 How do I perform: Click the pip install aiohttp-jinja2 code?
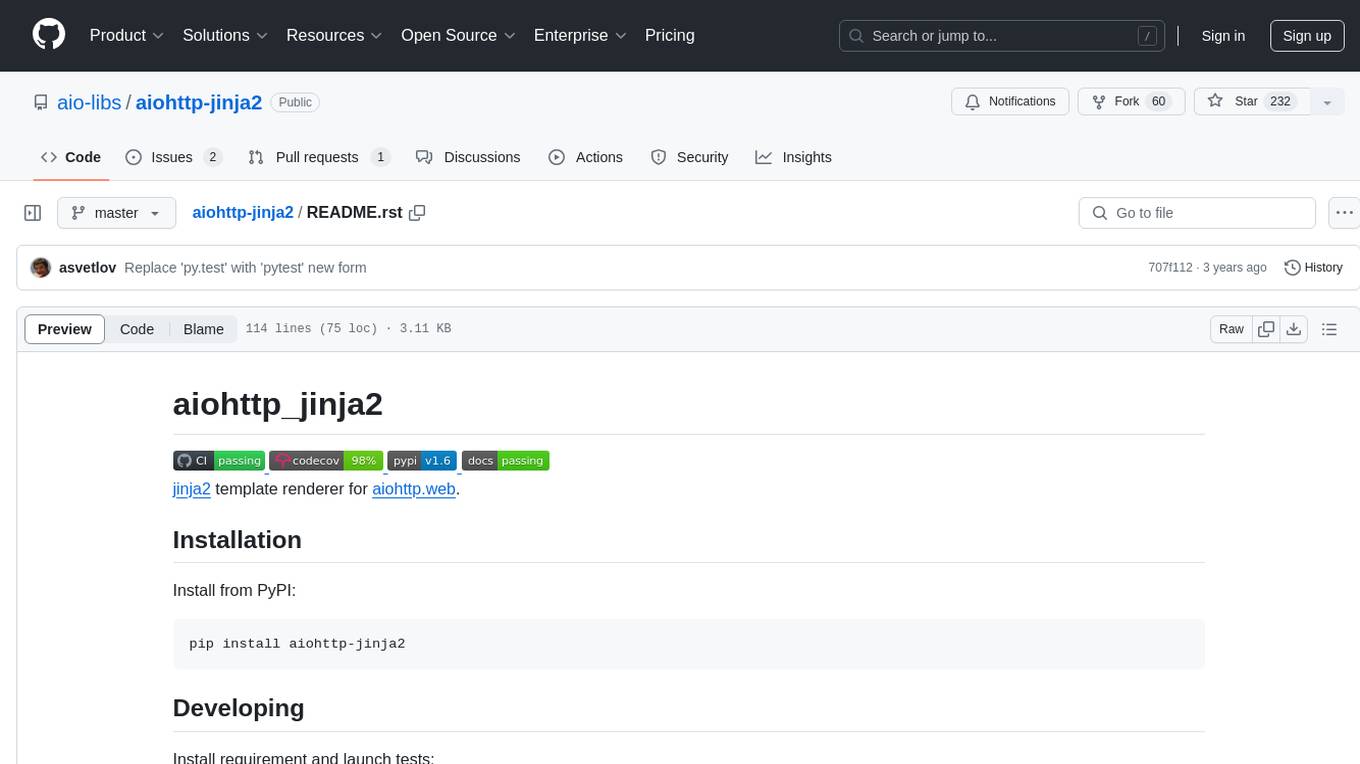tap(297, 644)
